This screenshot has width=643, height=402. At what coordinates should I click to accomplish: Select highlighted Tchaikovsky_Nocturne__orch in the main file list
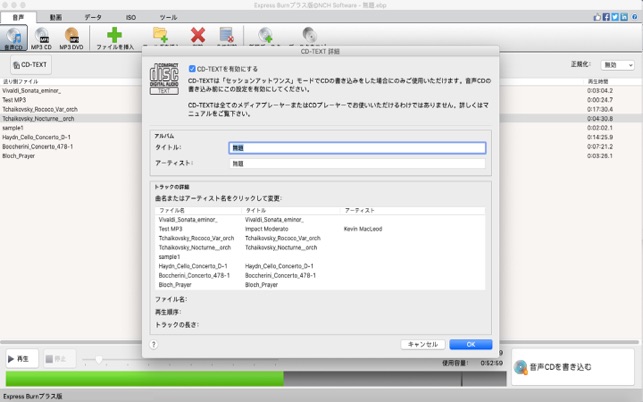(x=38, y=119)
